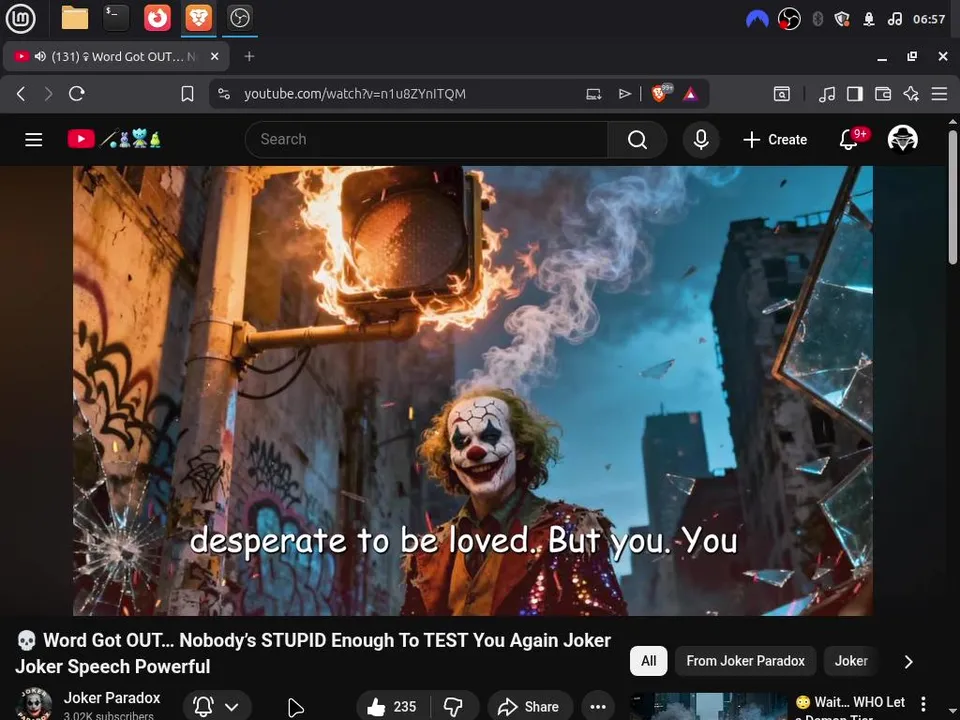Share this video

tap(530, 707)
